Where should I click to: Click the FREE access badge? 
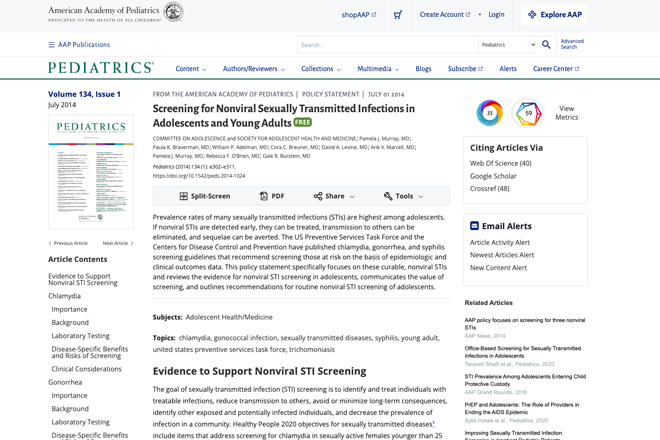(x=303, y=122)
